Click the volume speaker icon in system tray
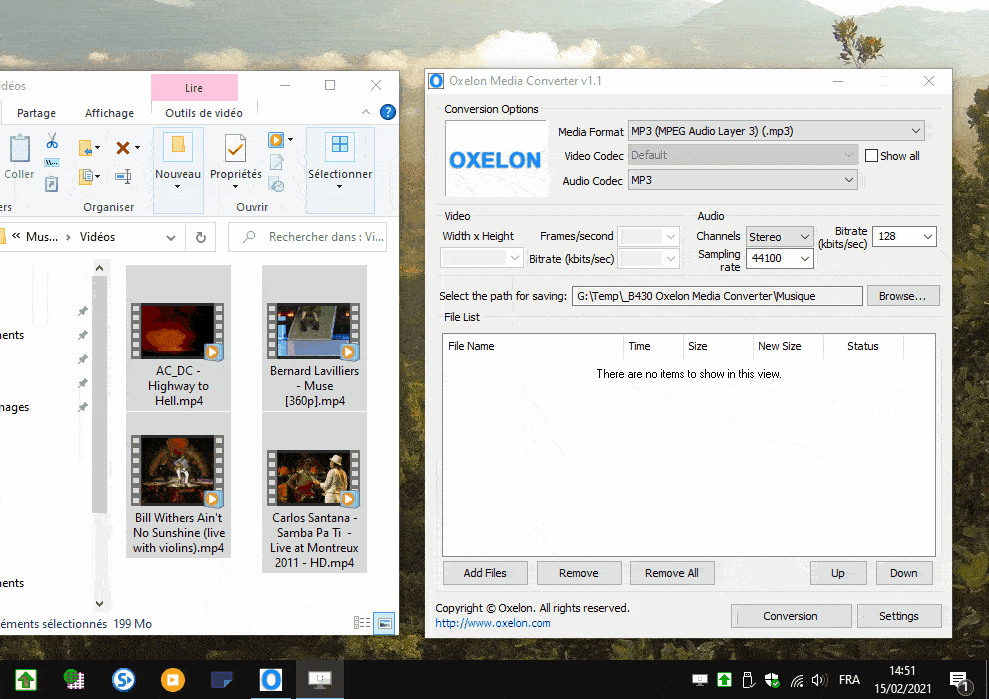Screen dimensions: 989x699 [819, 680]
